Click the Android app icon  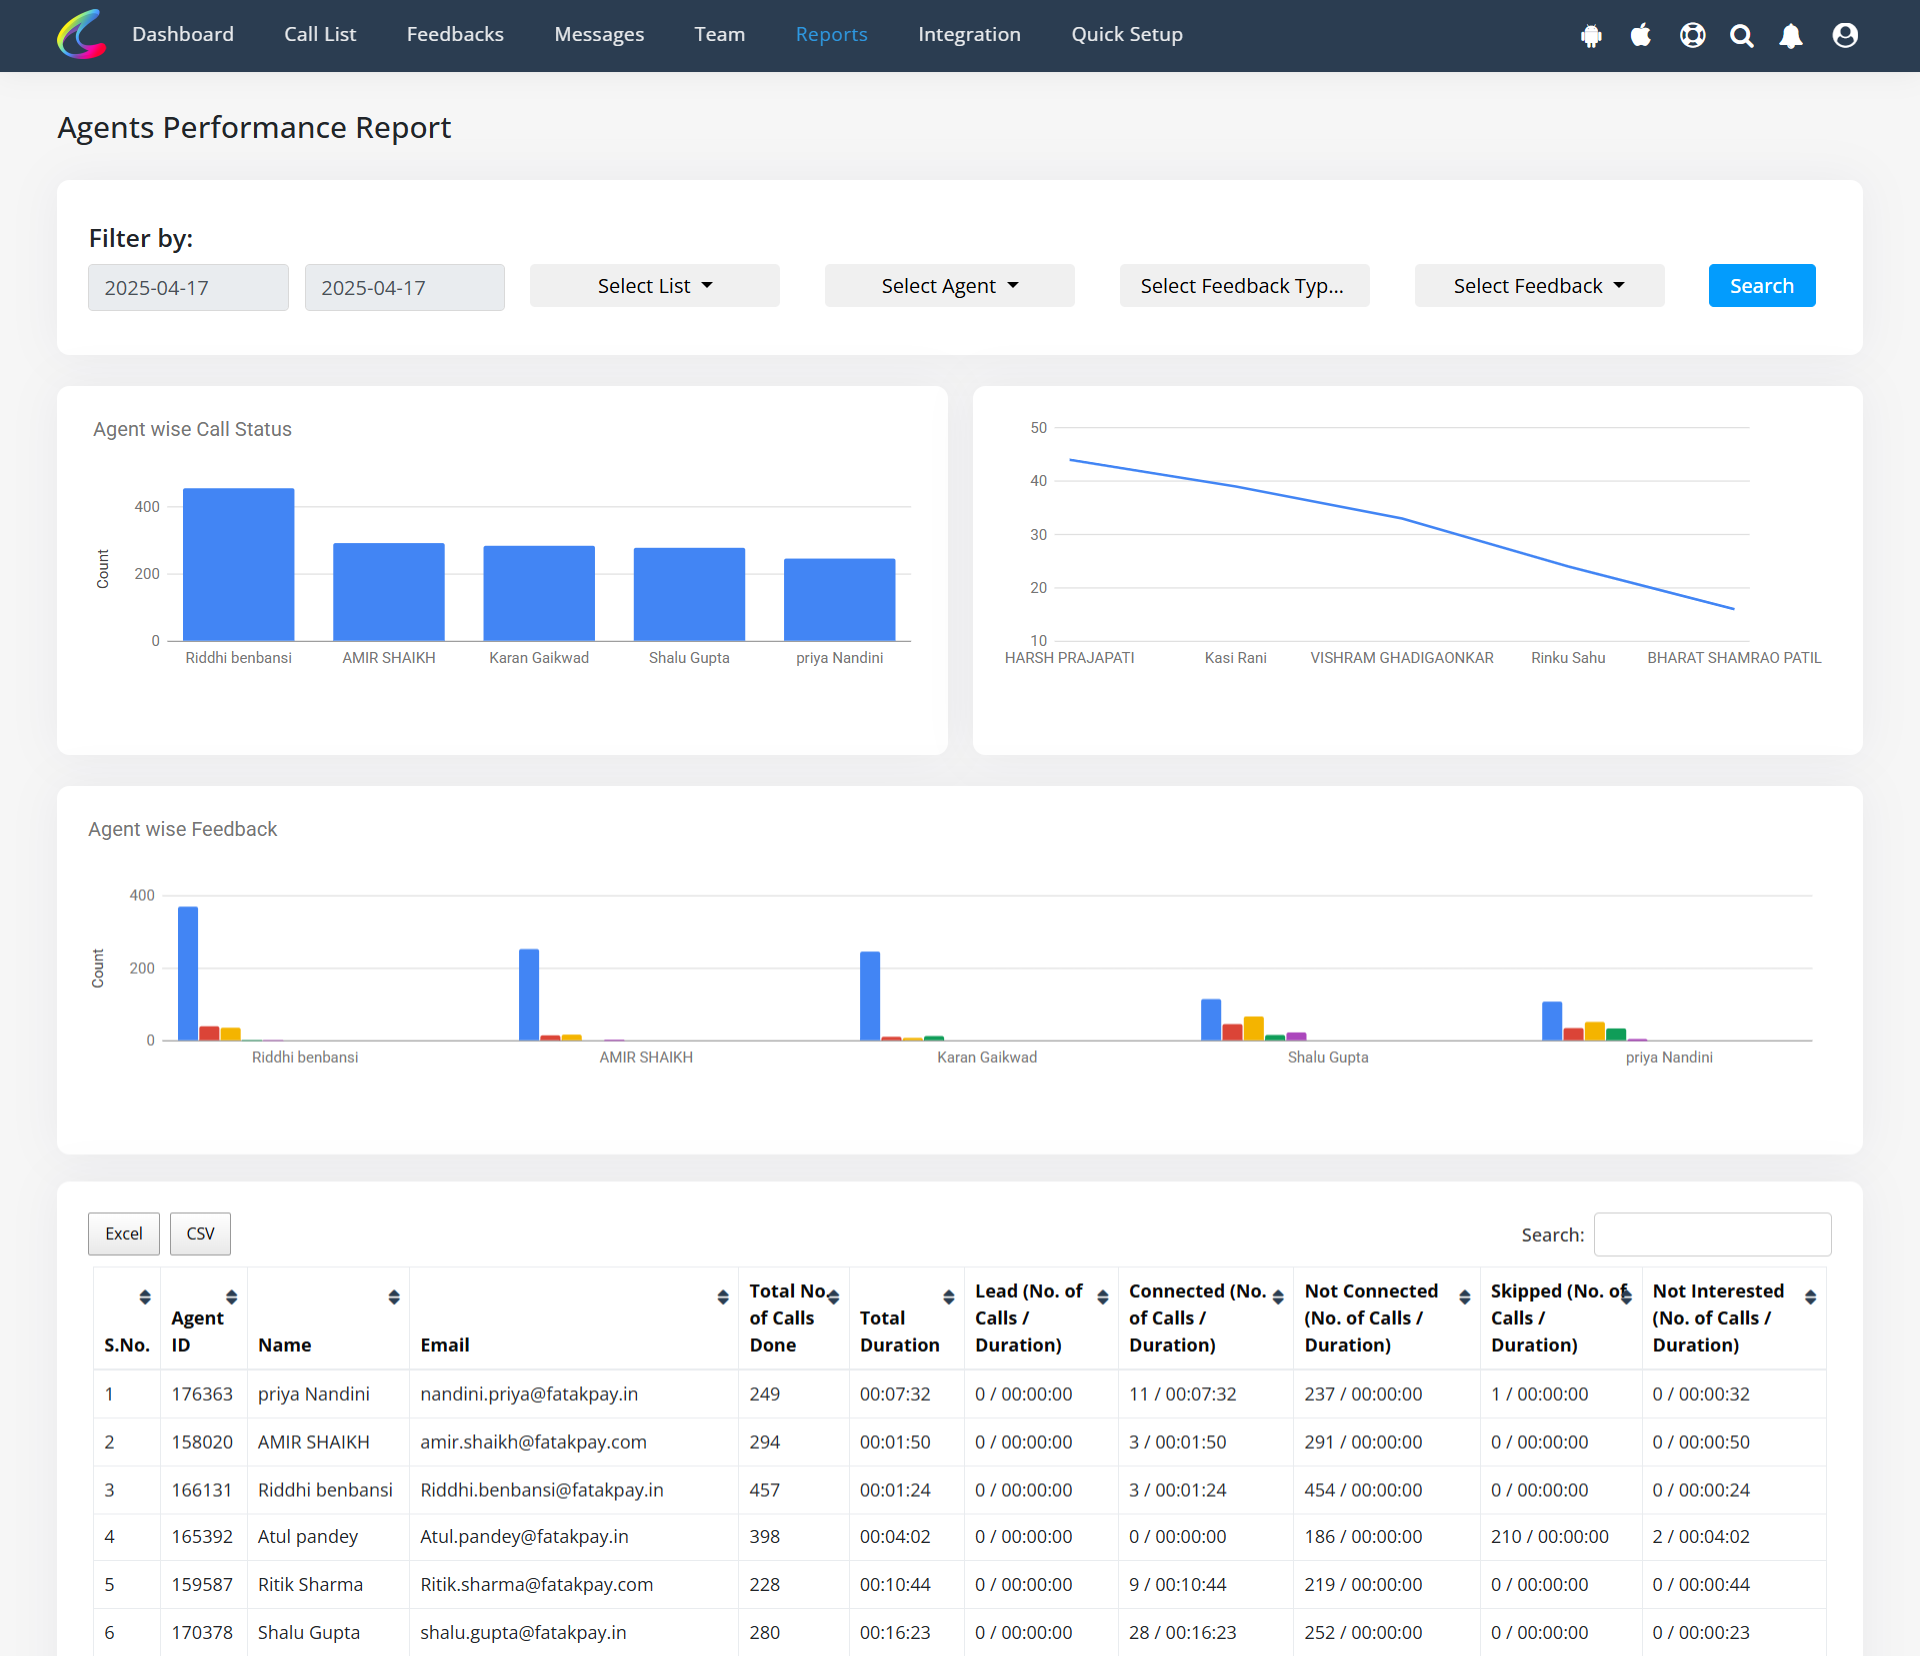click(x=1591, y=36)
